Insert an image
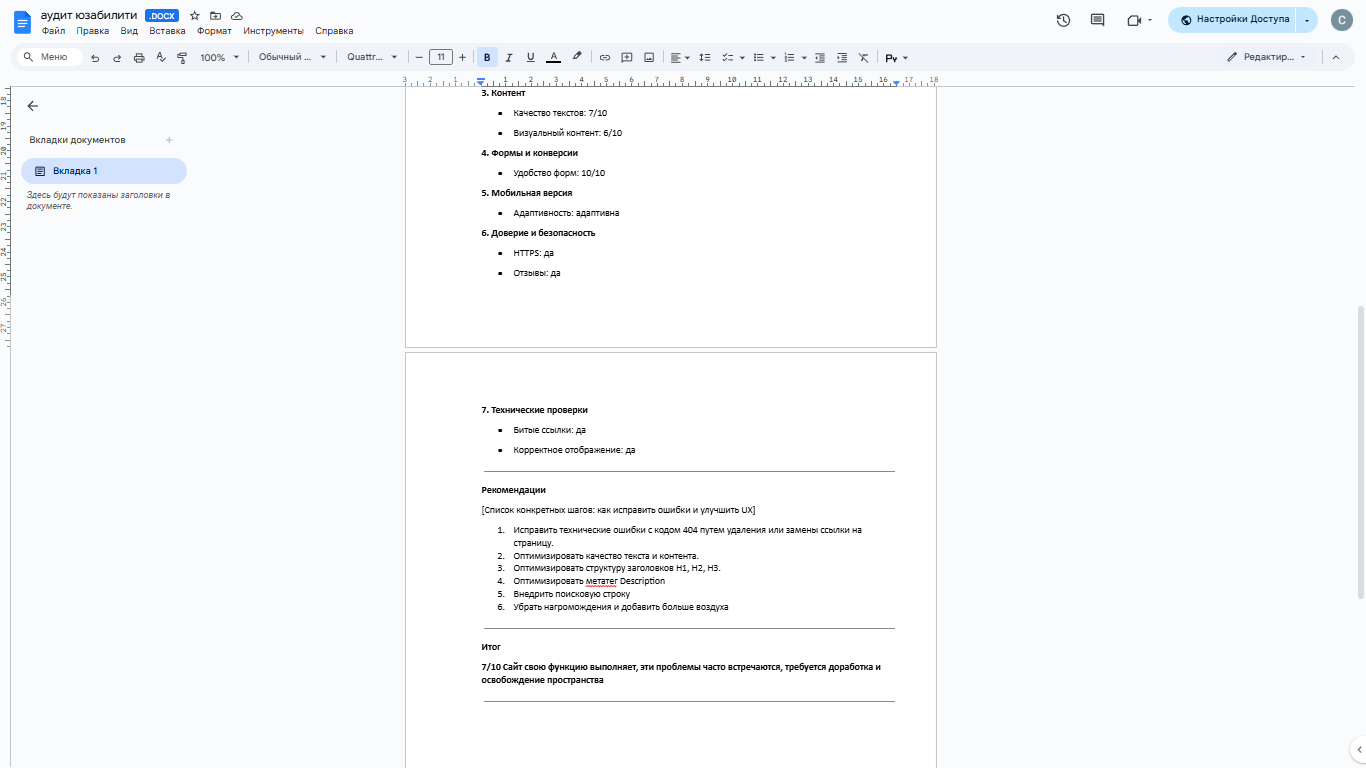Image resolution: width=1366 pixels, height=768 pixels. (649, 58)
